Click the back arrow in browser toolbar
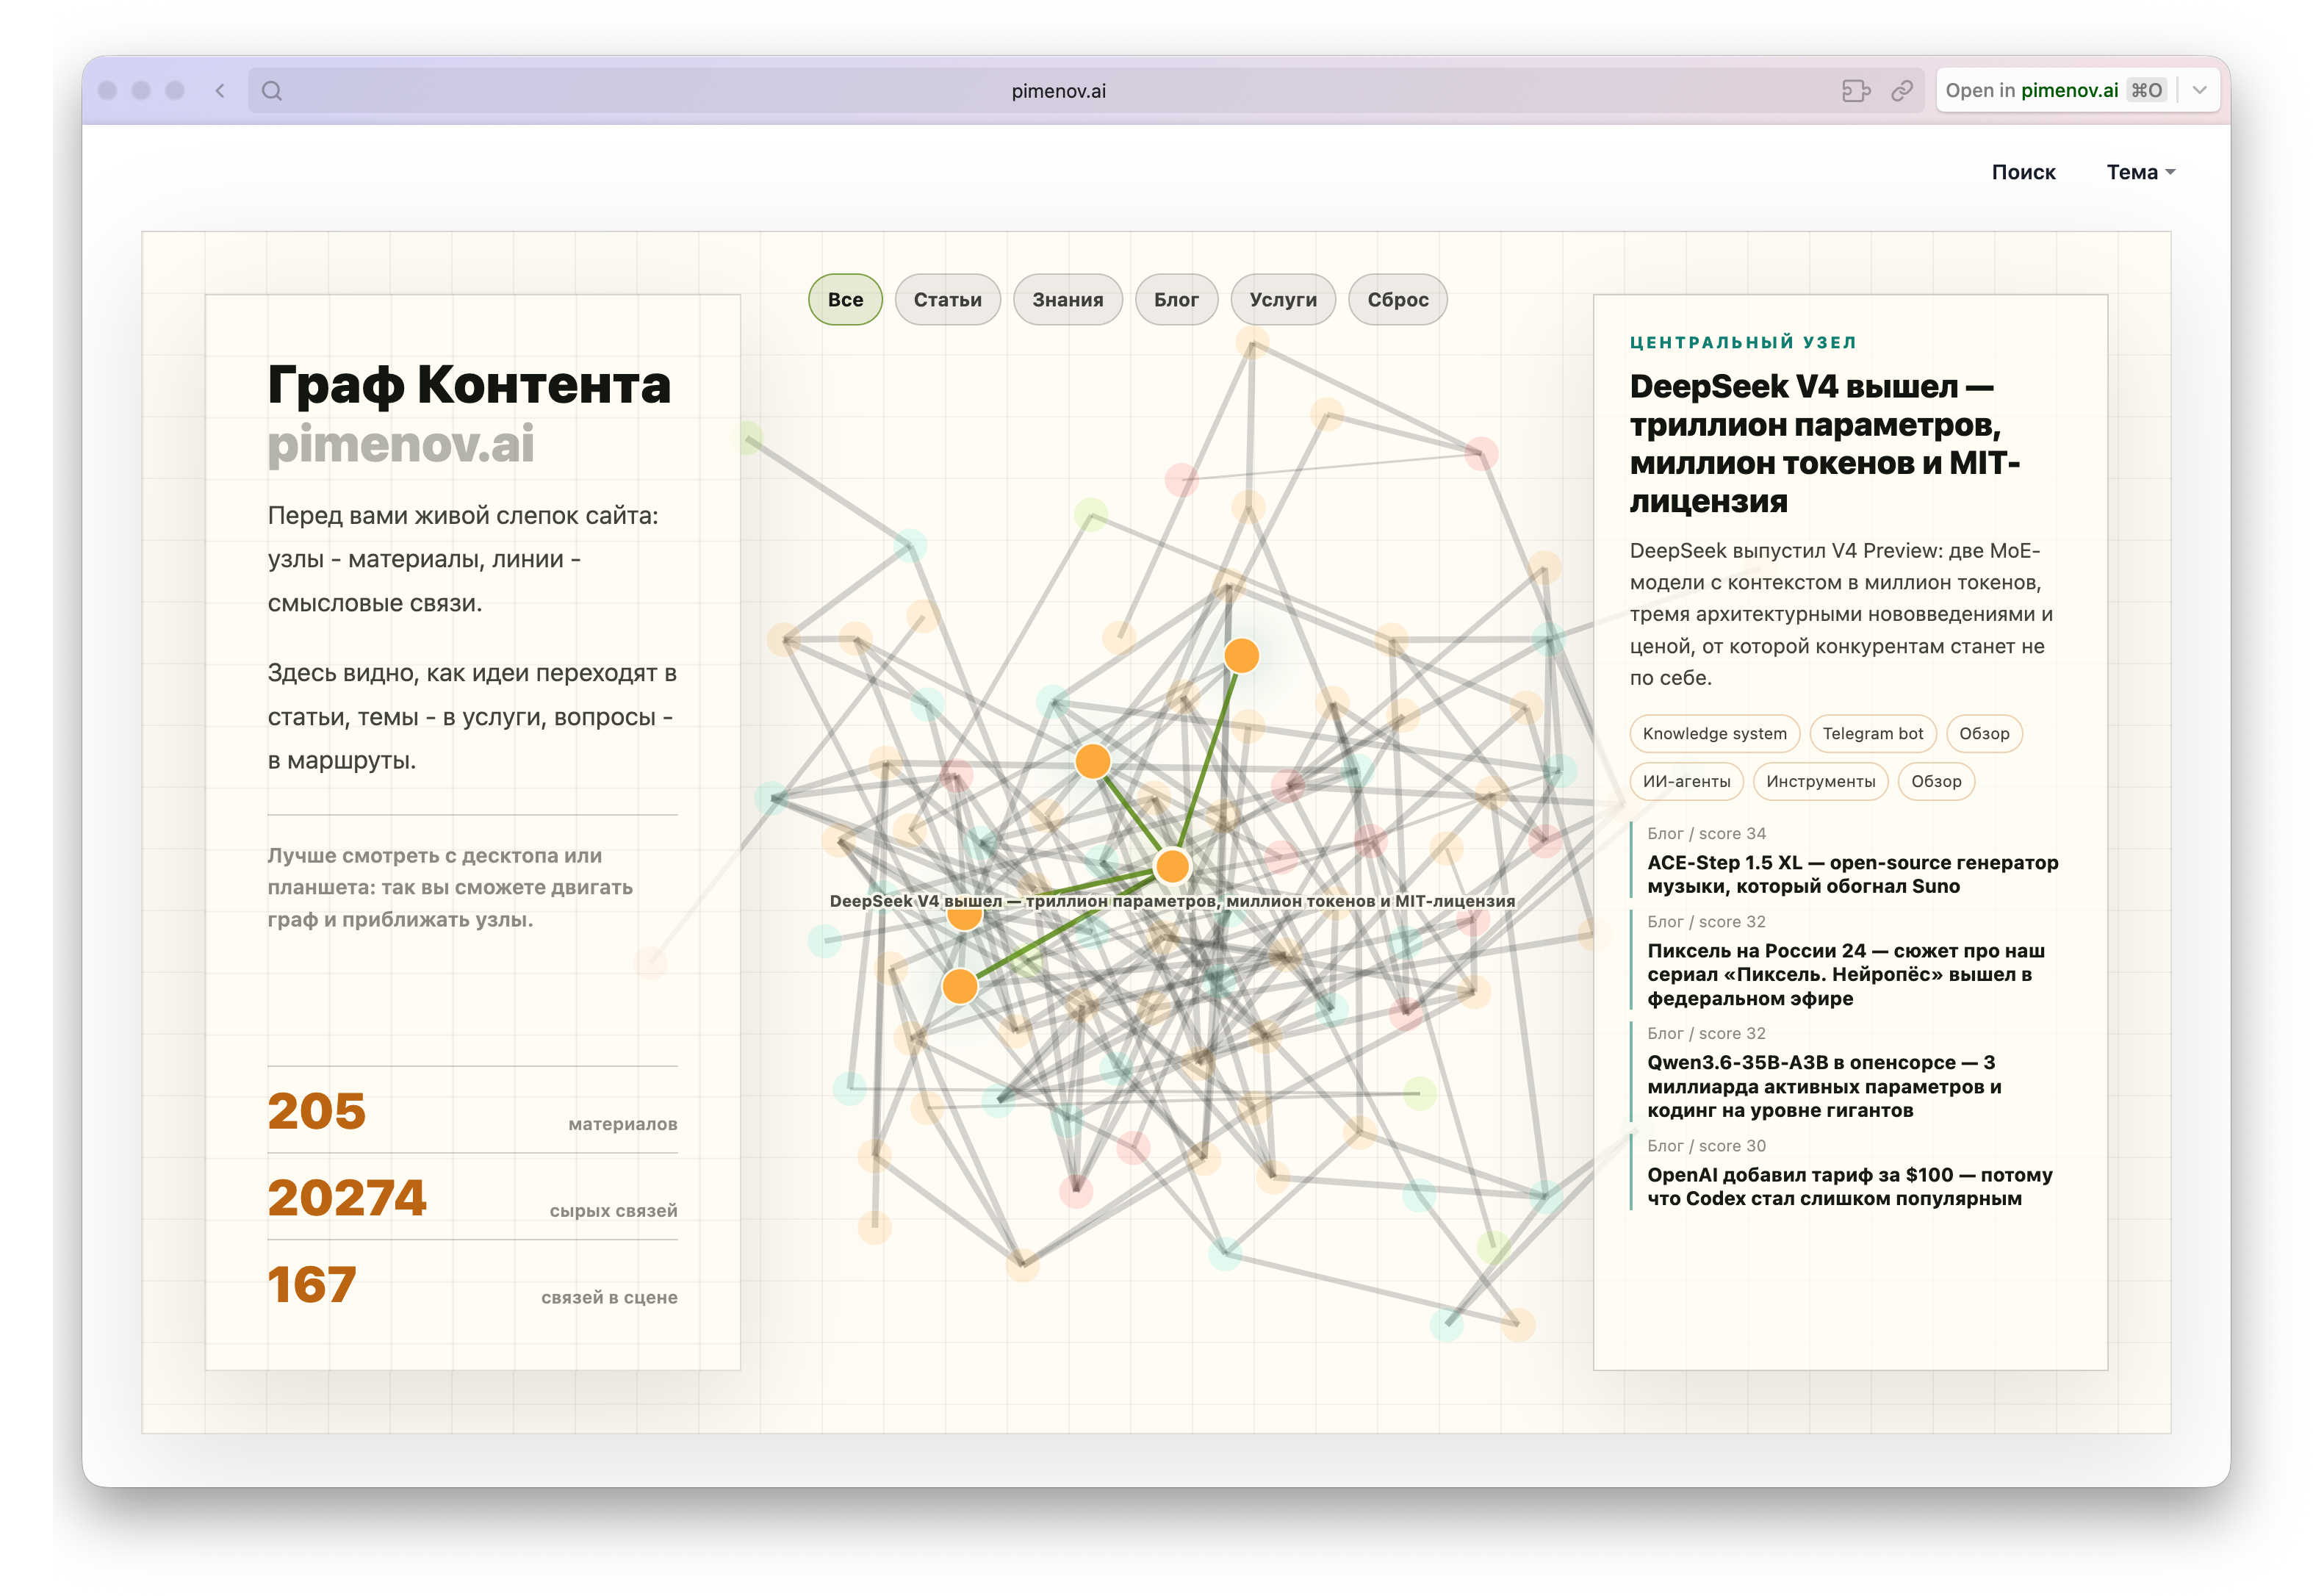The width and height of the screenshot is (2313, 1596). [220, 91]
